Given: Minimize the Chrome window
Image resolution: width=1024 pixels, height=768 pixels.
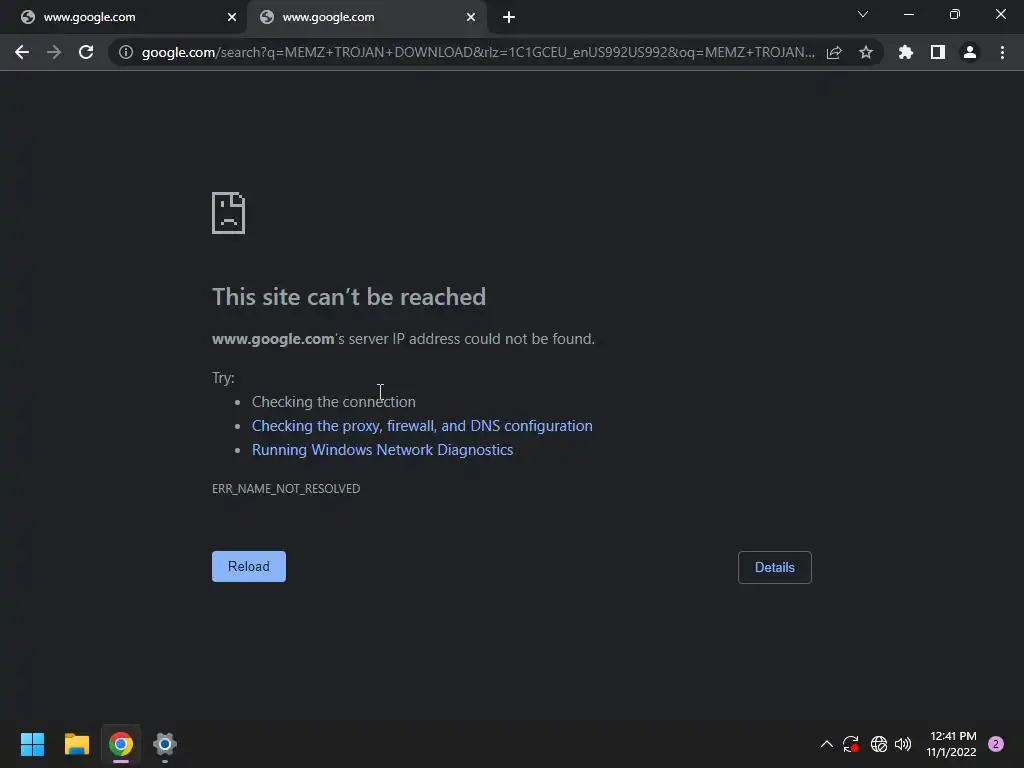Looking at the screenshot, I should [x=909, y=14].
